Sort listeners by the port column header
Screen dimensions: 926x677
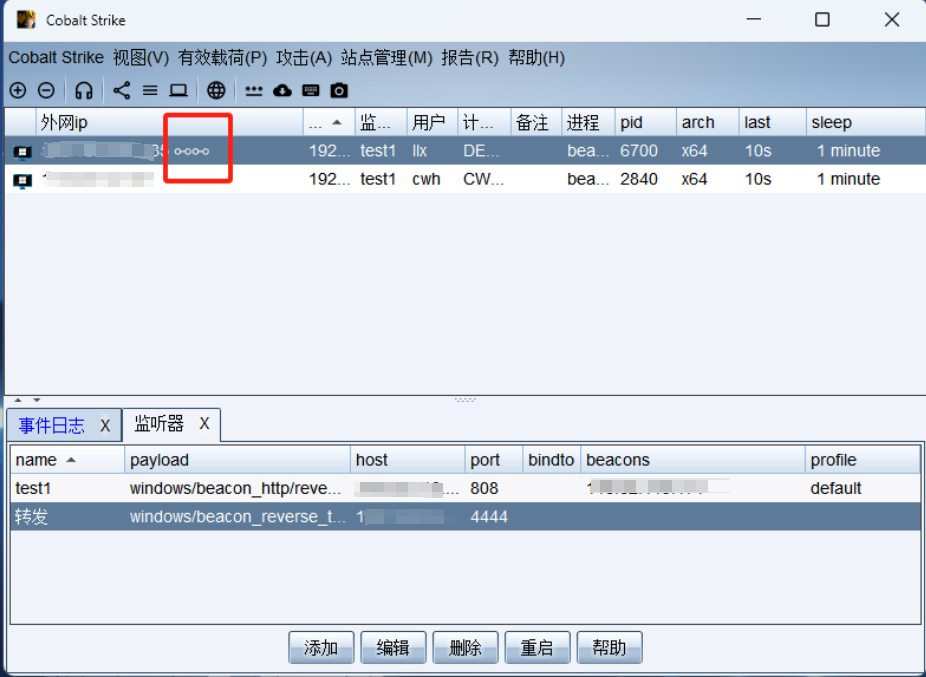(494, 460)
